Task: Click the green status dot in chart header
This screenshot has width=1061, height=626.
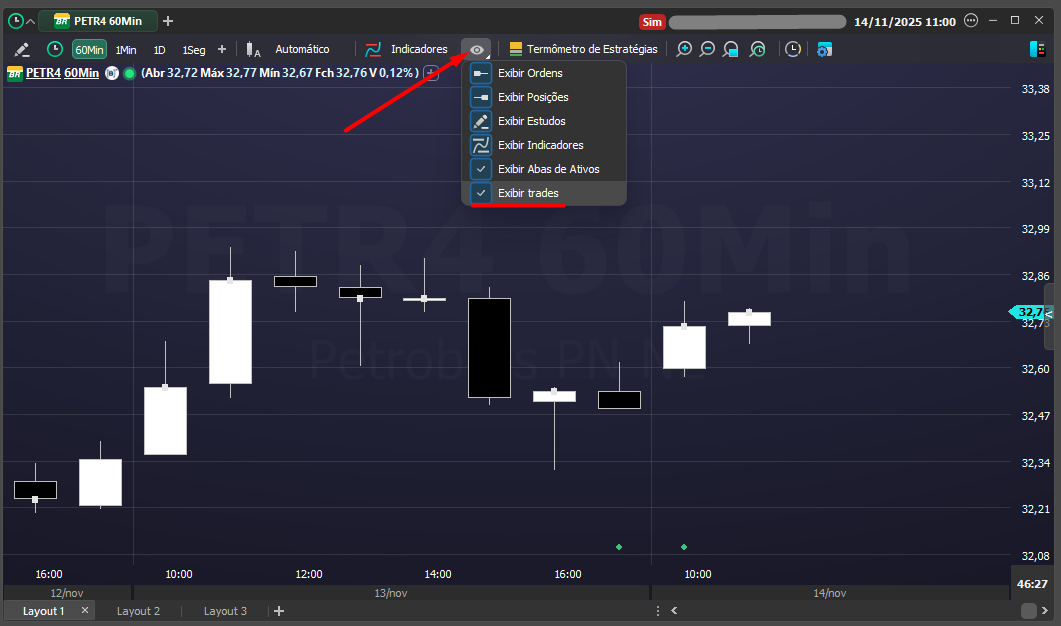Action: pyautogui.click(x=129, y=73)
